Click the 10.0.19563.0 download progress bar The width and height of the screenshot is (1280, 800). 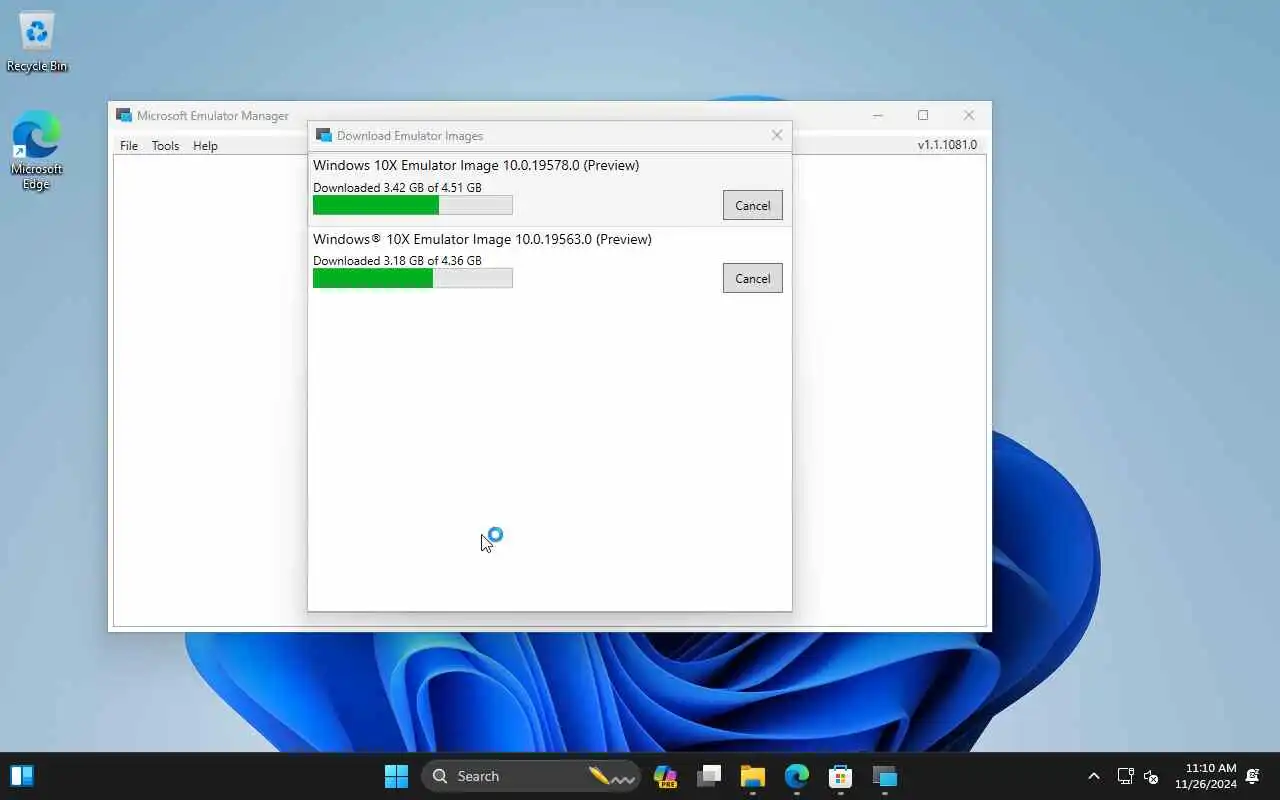coord(413,278)
